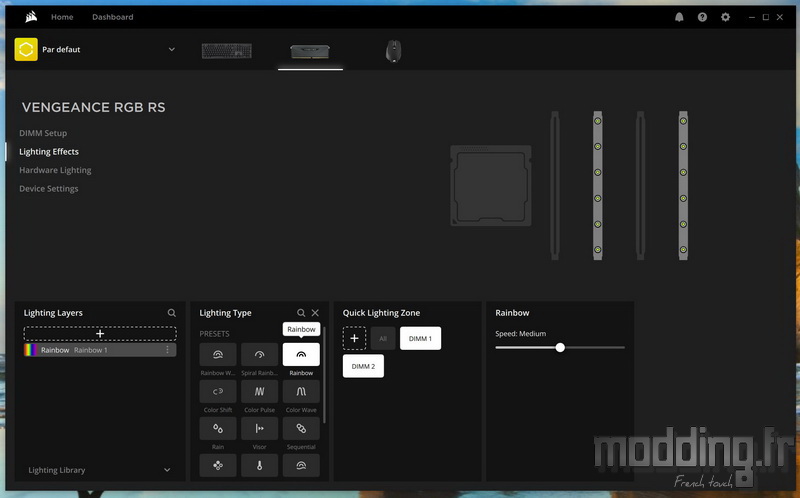Add a new lighting layer
The width and height of the screenshot is (800, 498).
(x=100, y=334)
